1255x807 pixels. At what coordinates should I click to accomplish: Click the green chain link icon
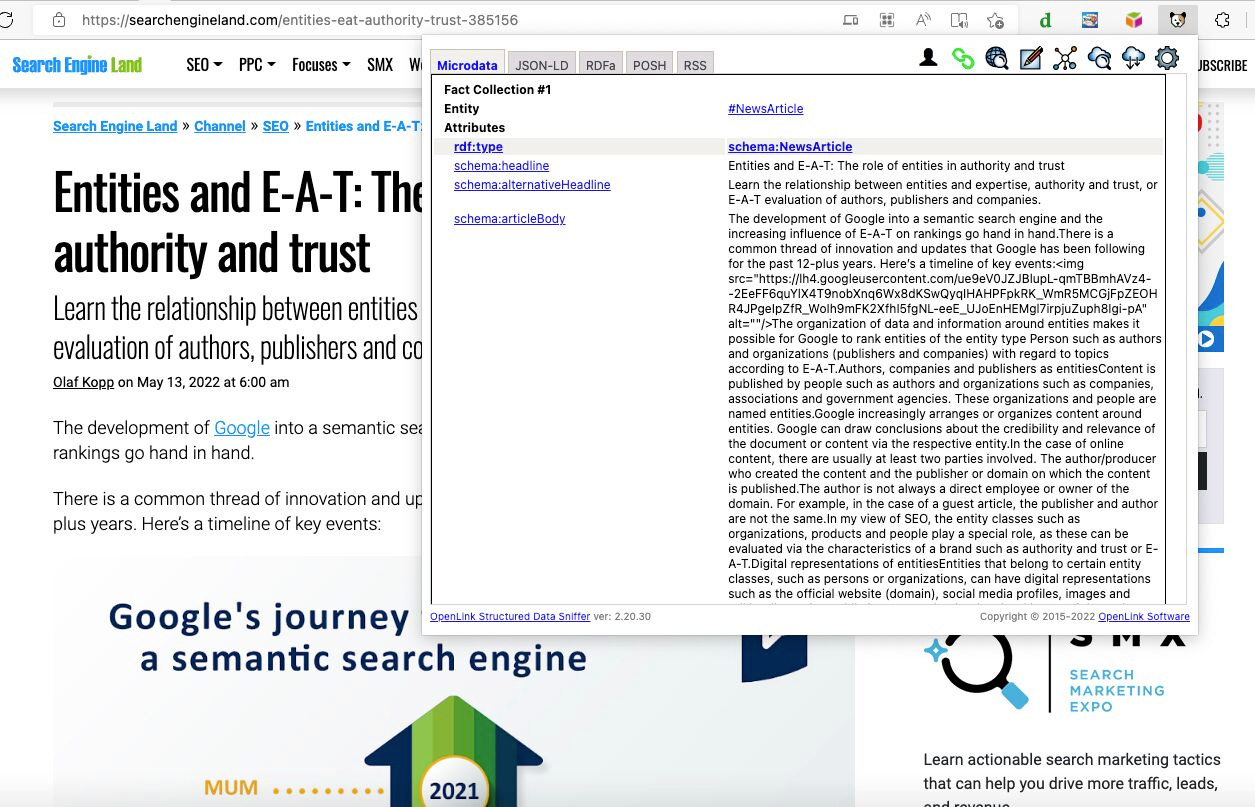pyautogui.click(x=963, y=58)
